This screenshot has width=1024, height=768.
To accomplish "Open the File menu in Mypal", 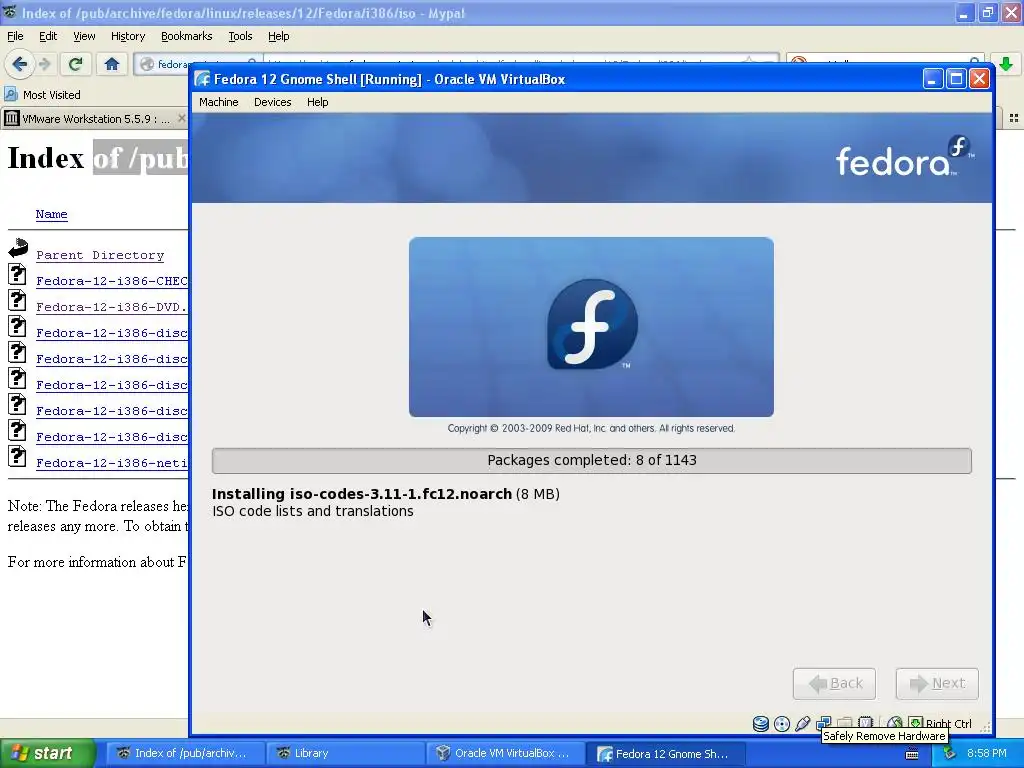I will [15, 36].
